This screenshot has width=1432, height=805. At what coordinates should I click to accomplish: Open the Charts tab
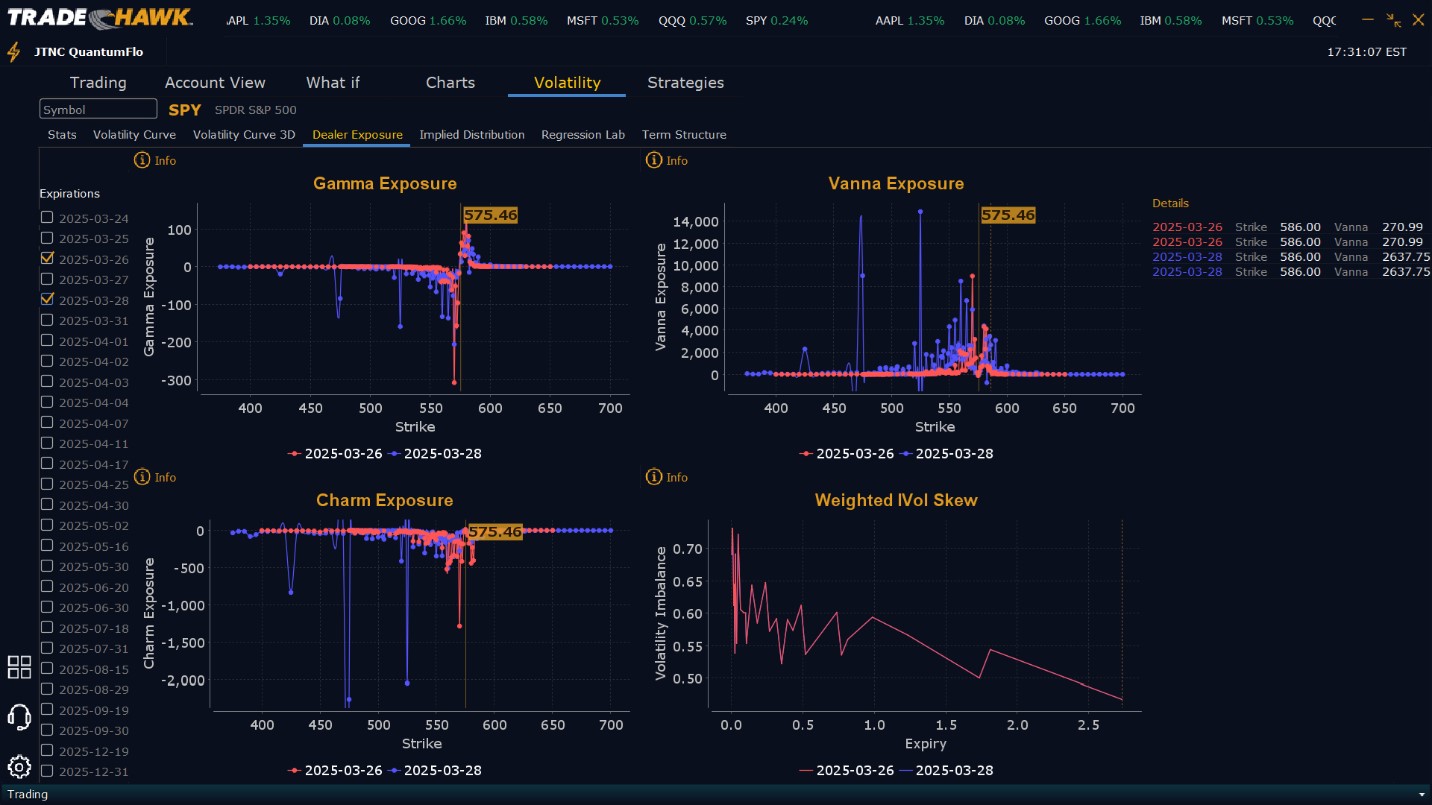tap(450, 83)
